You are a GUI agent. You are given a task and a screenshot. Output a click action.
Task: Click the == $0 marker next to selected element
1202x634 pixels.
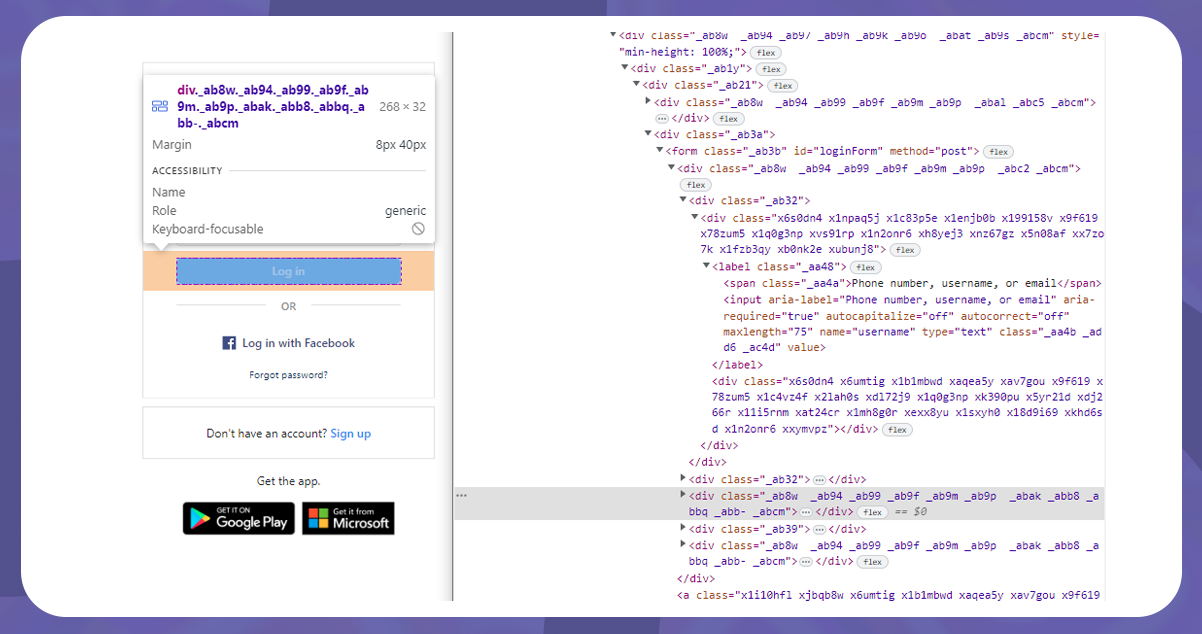[912, 512]
